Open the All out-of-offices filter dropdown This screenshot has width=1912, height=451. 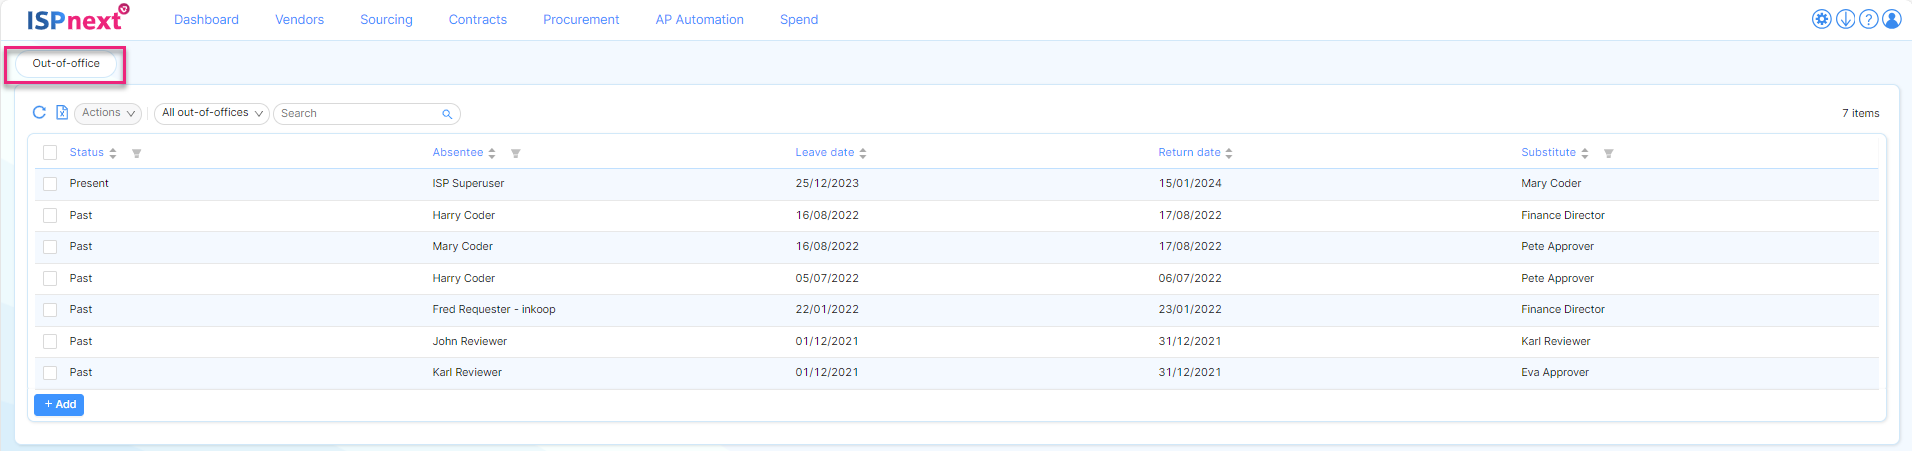(212, 113)
